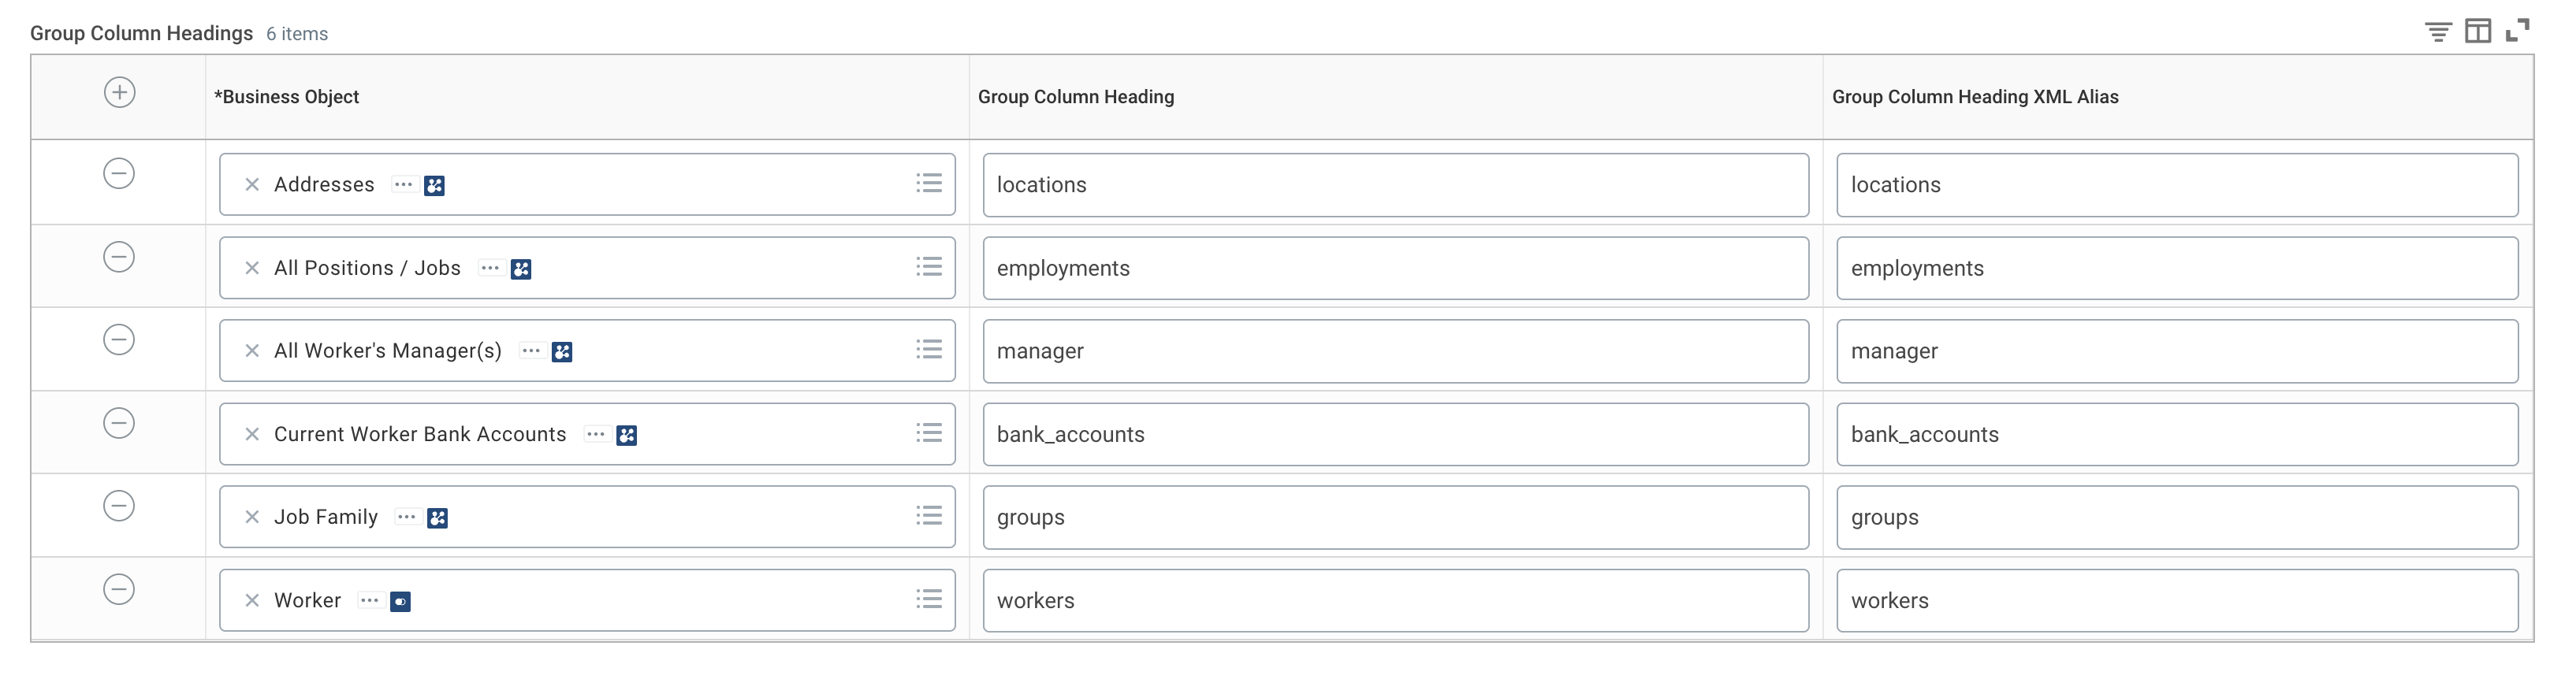Open related actions ellipsis for Job Family
2576x679 pixels.
(406, 517)
